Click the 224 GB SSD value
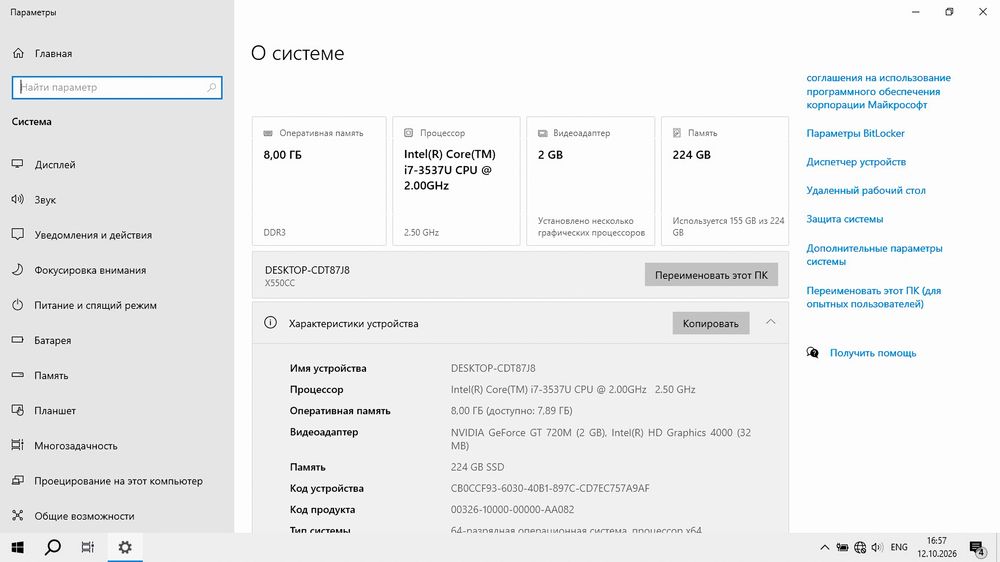The height and width of the screenshot is (562, 1000). [477, 467]
